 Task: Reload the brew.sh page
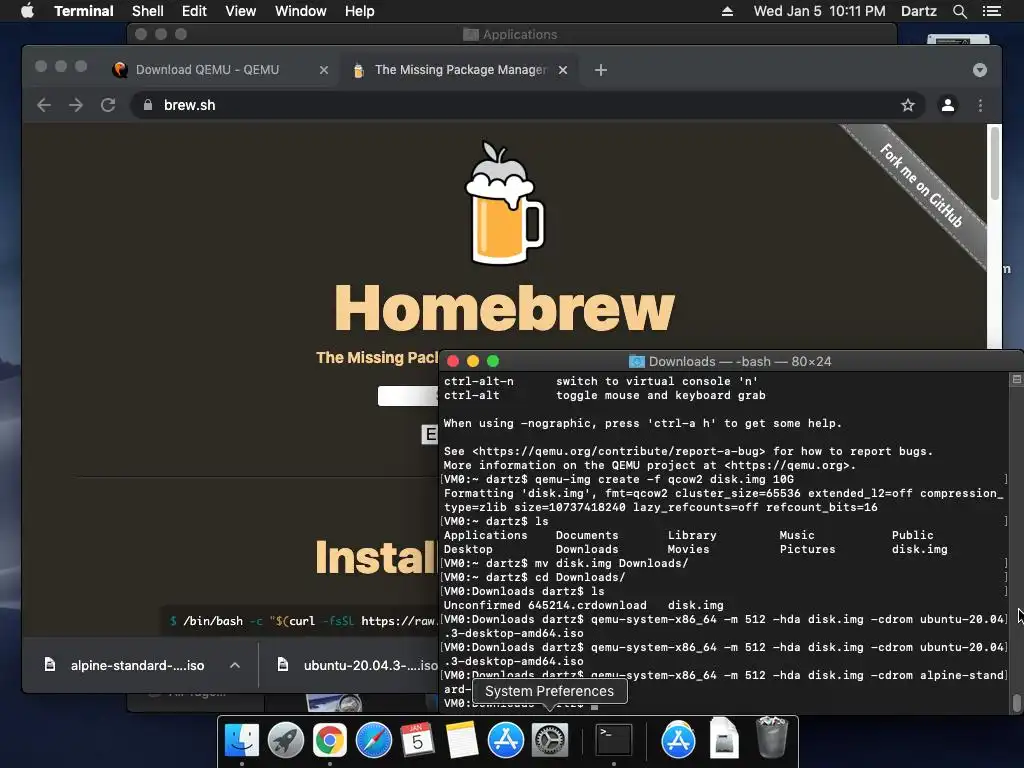(x=108, y=105)
